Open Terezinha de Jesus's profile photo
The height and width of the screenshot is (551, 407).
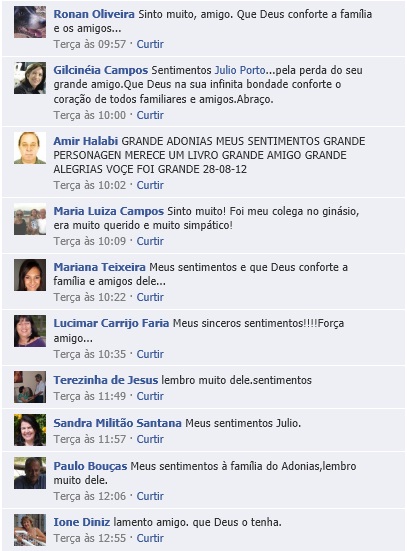[x=30, y=387]
